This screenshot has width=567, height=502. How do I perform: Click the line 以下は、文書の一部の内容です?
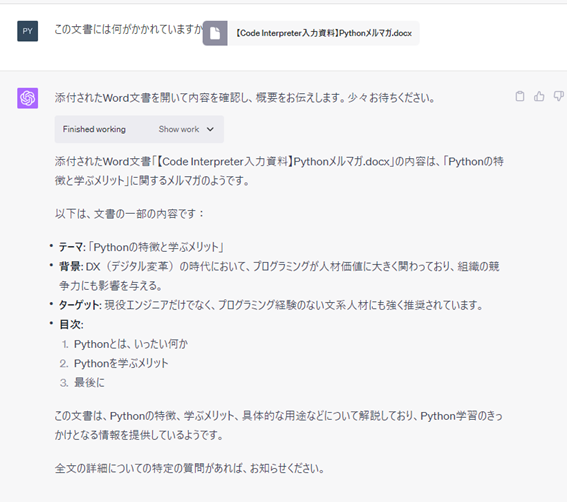[129, 214]
